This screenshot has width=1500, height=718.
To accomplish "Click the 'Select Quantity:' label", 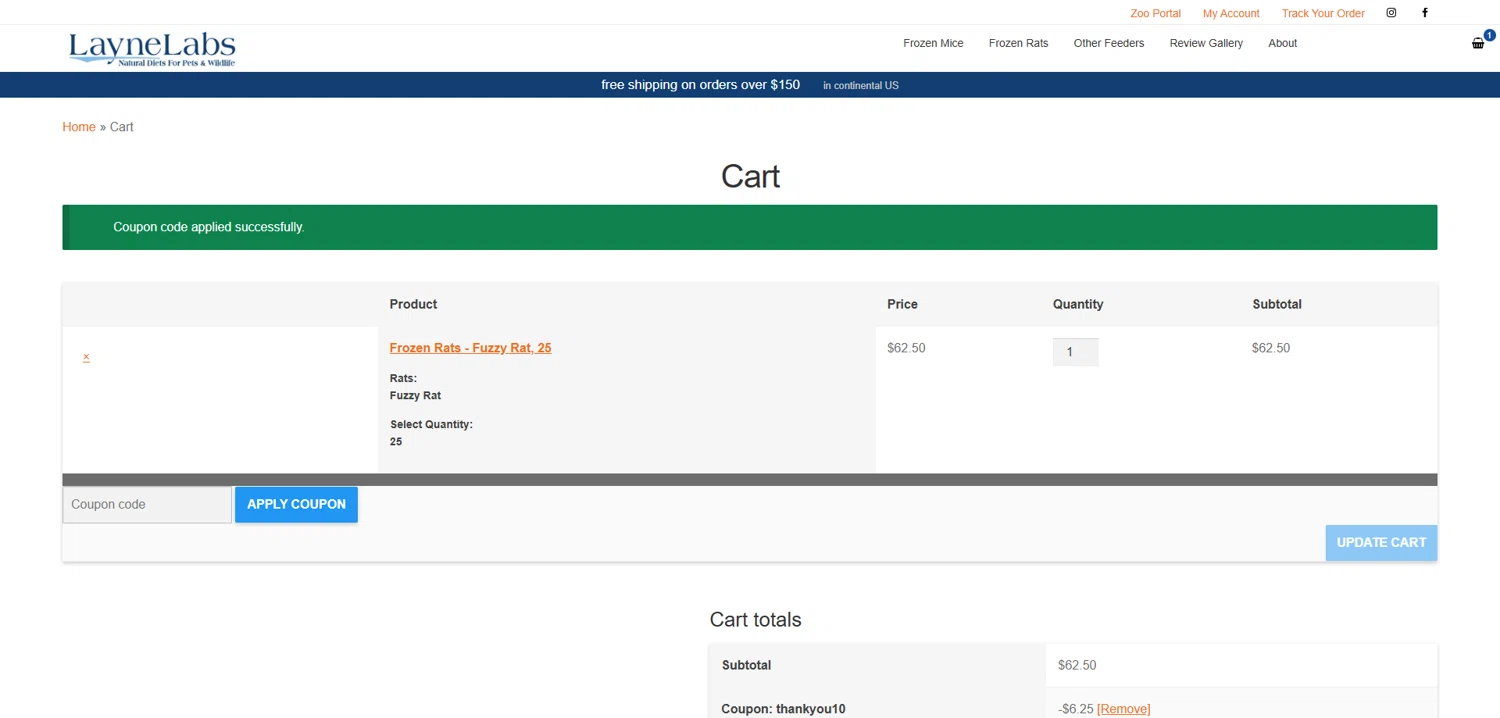I will point(431,424).
